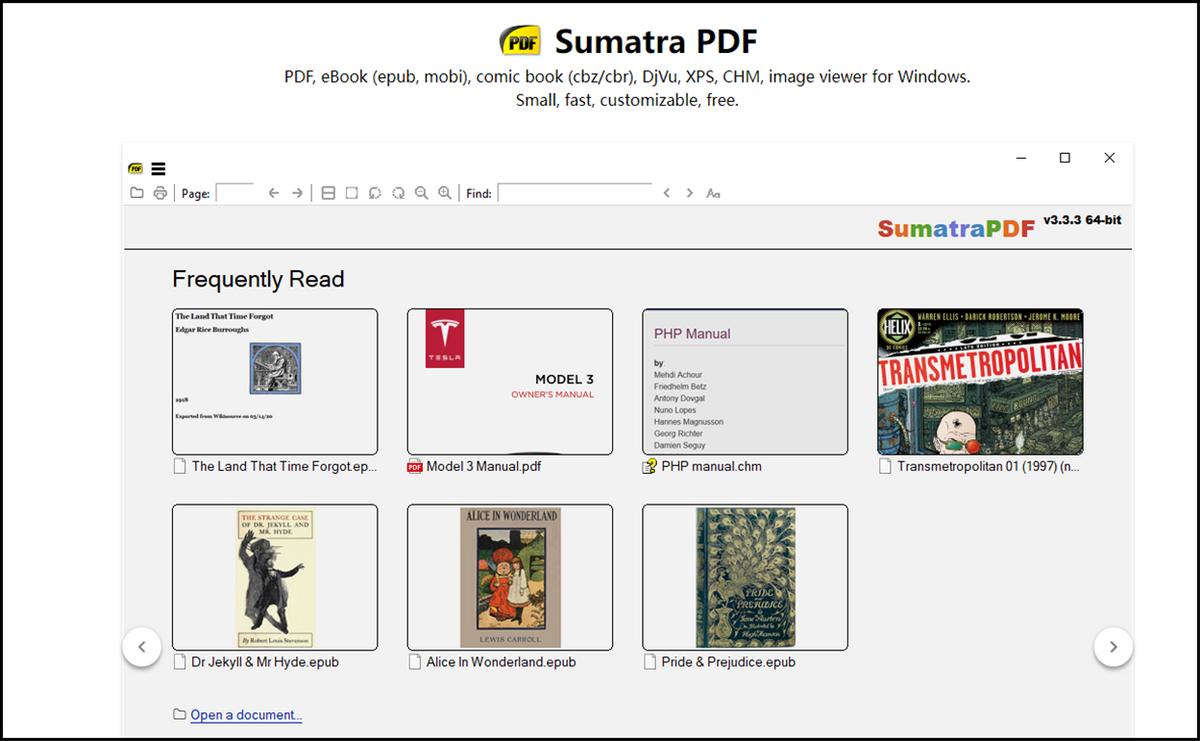Show the next screenshot using the right carousel arrow

point(1113,647)
